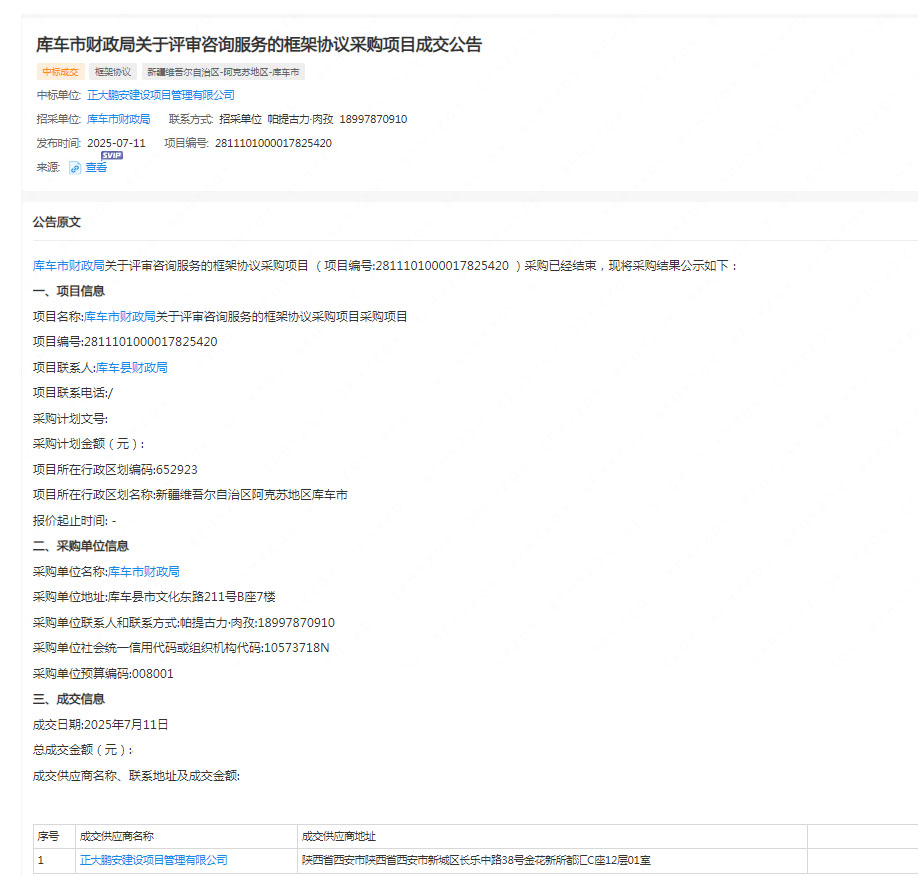Click the project number in header row
Image resolution: width=918 pixels, height=876 pixels.
click(x=273, y=143)
